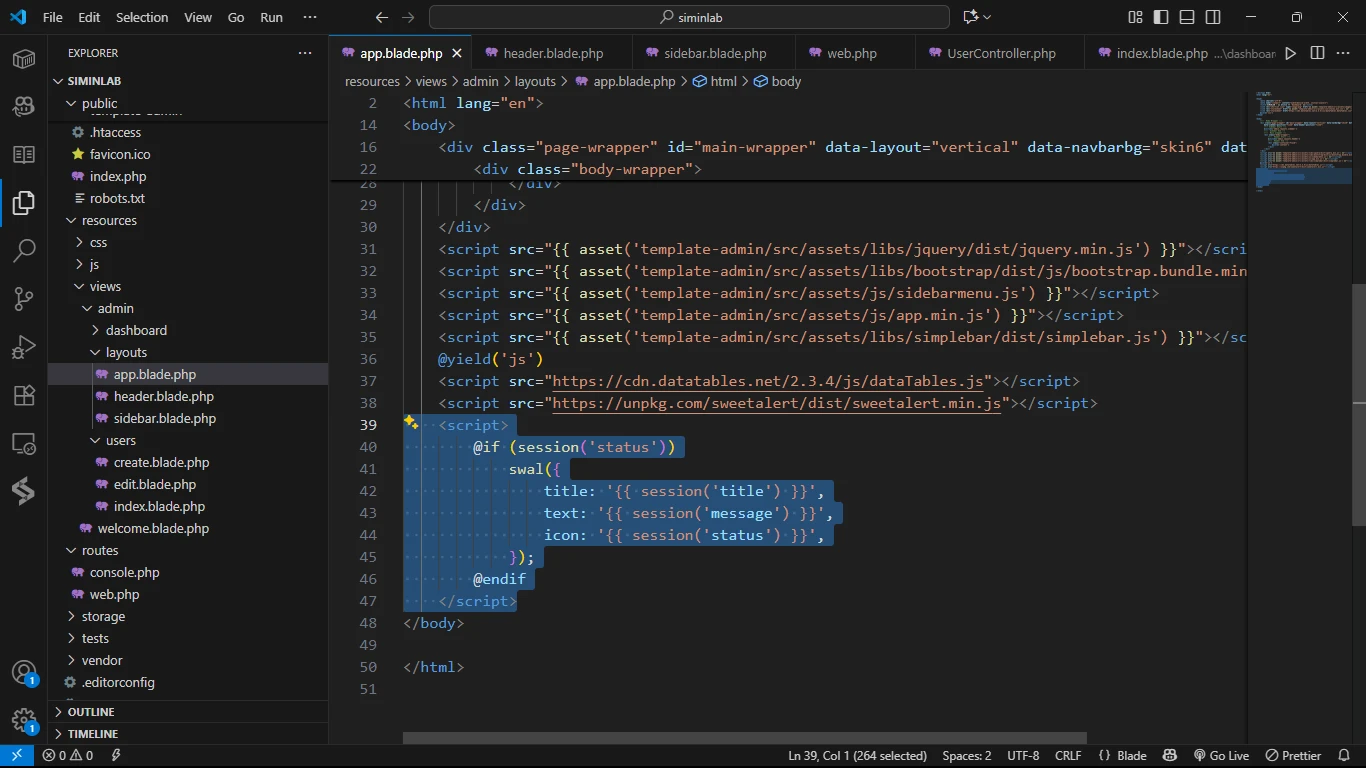Open the Extensions view
The height and width of the screenshot is (768, 1366).
[x=24, y=395]
